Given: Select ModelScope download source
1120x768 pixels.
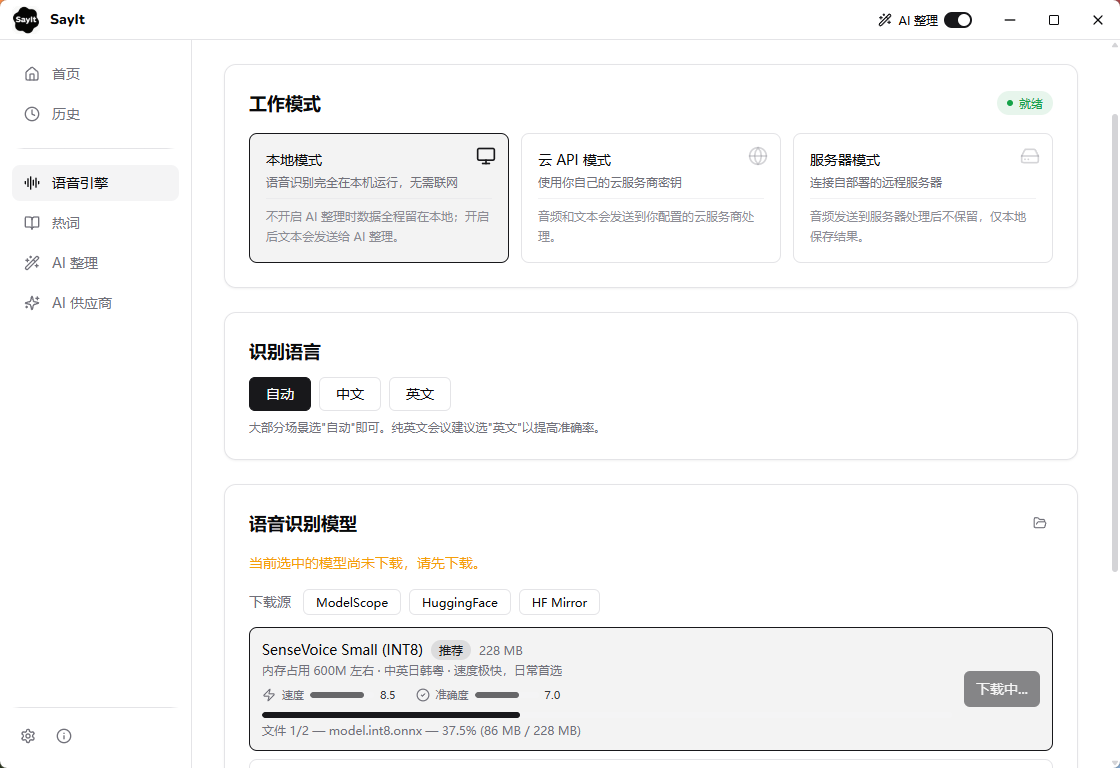Looking at the screenshot, I should coord(352,602).
